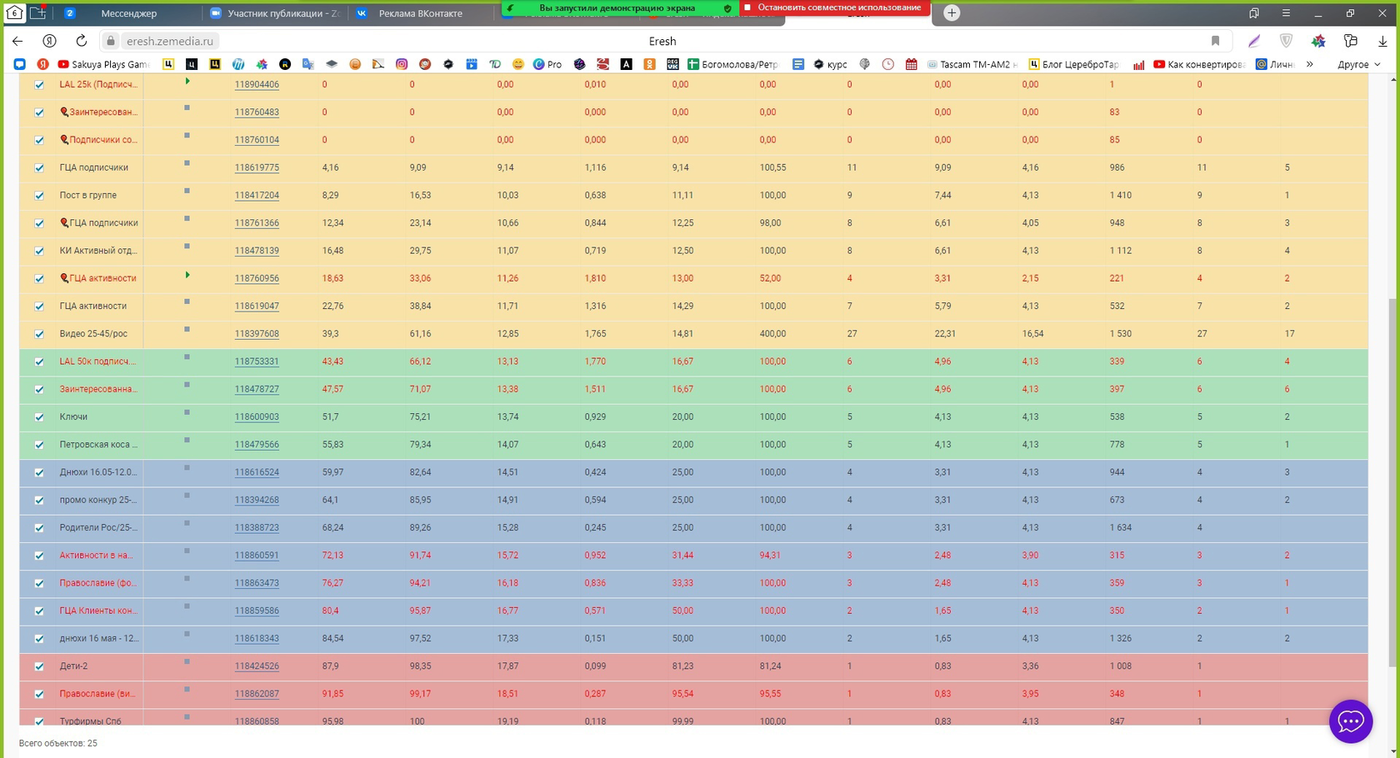
Task: Open campaign ID 118862087 link
Action: (x=257, y=694)
